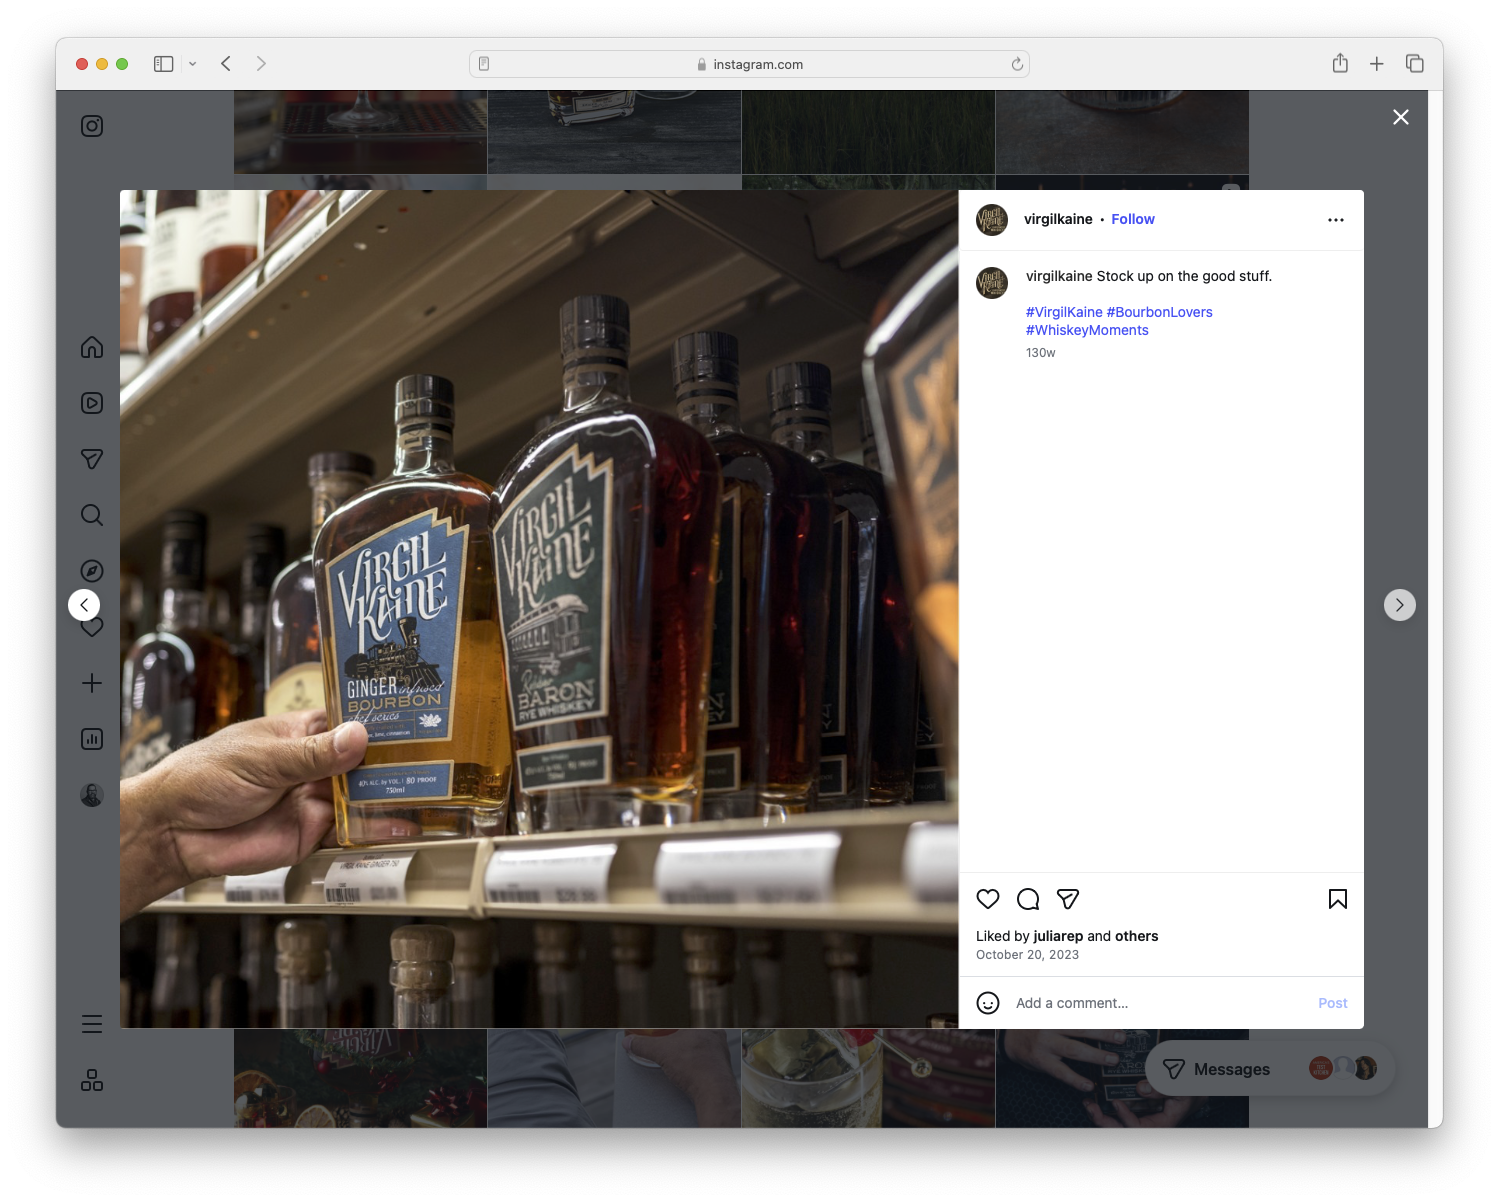Like the post with the heart icon
The image size is (1499, 1202).
[x=987, y=899]
